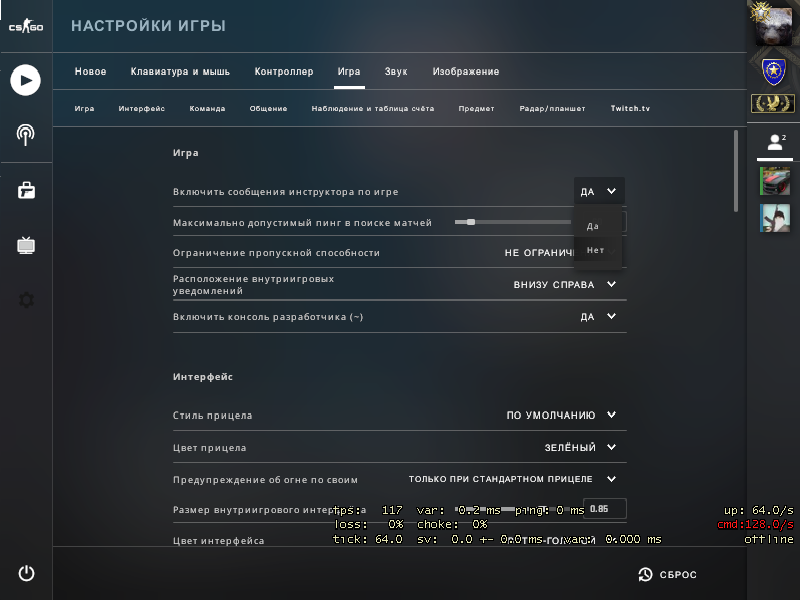This screenshot has width=800, height=600.
Task: Jump to Общение subsection link
Action: pos(268,108)
